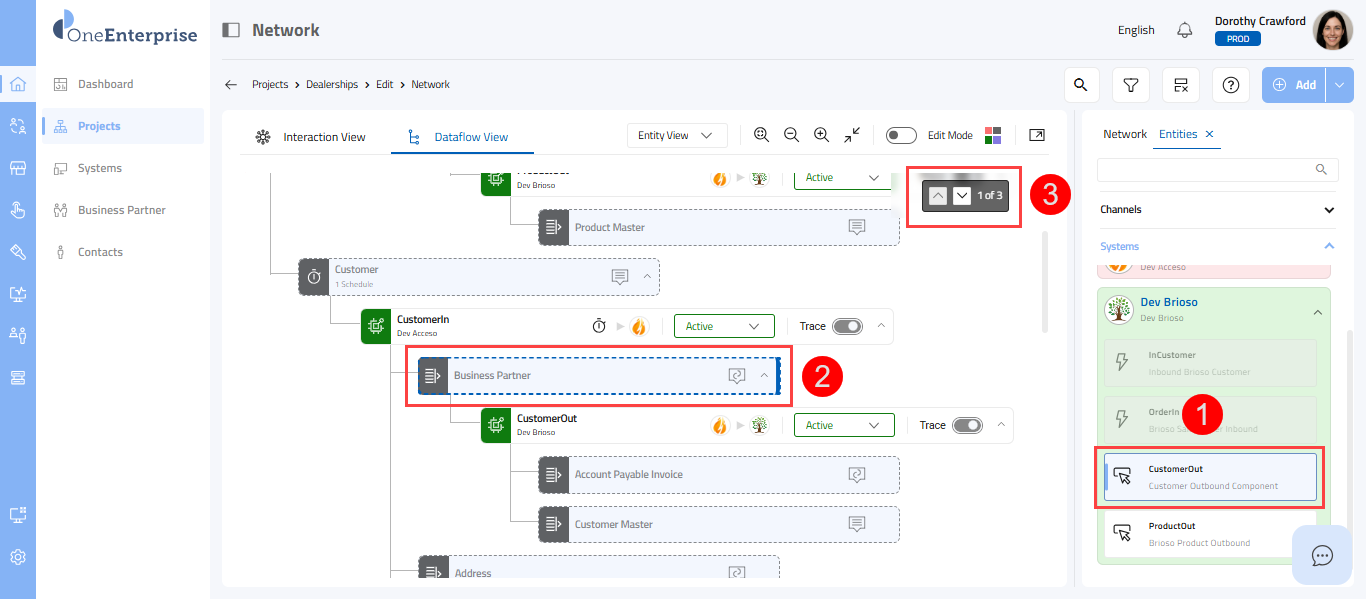This screenshot has width=1366, height=599.
Task: Toggle Edit Mode switch
Action: 901,135
